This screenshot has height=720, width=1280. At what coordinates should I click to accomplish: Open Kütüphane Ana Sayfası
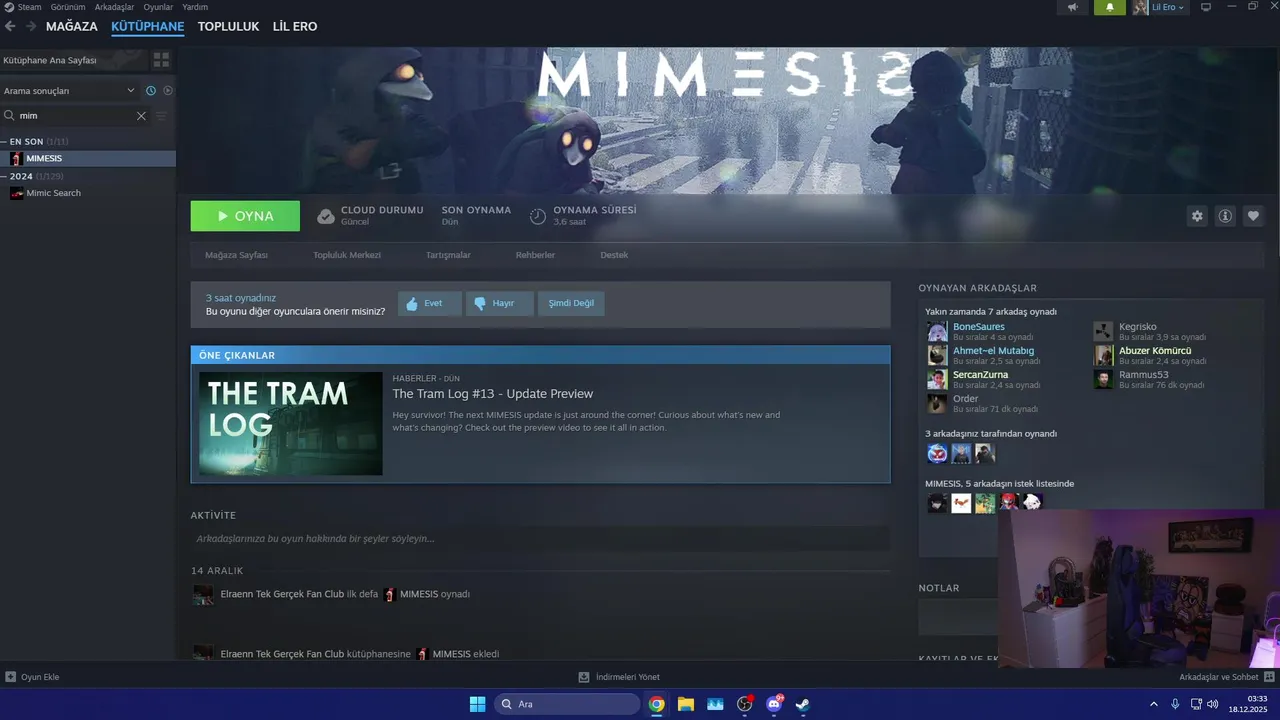(74, 60)
